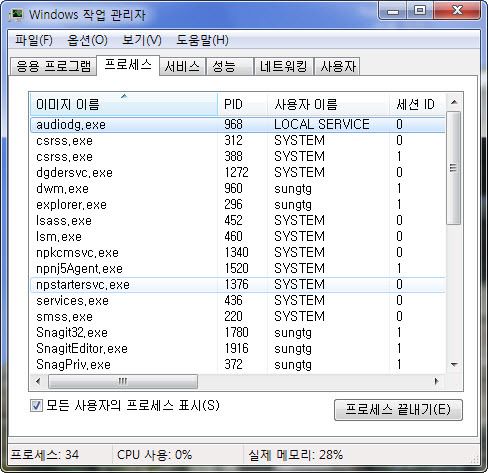Sort by 세션 ID column header

pos(417,105)
